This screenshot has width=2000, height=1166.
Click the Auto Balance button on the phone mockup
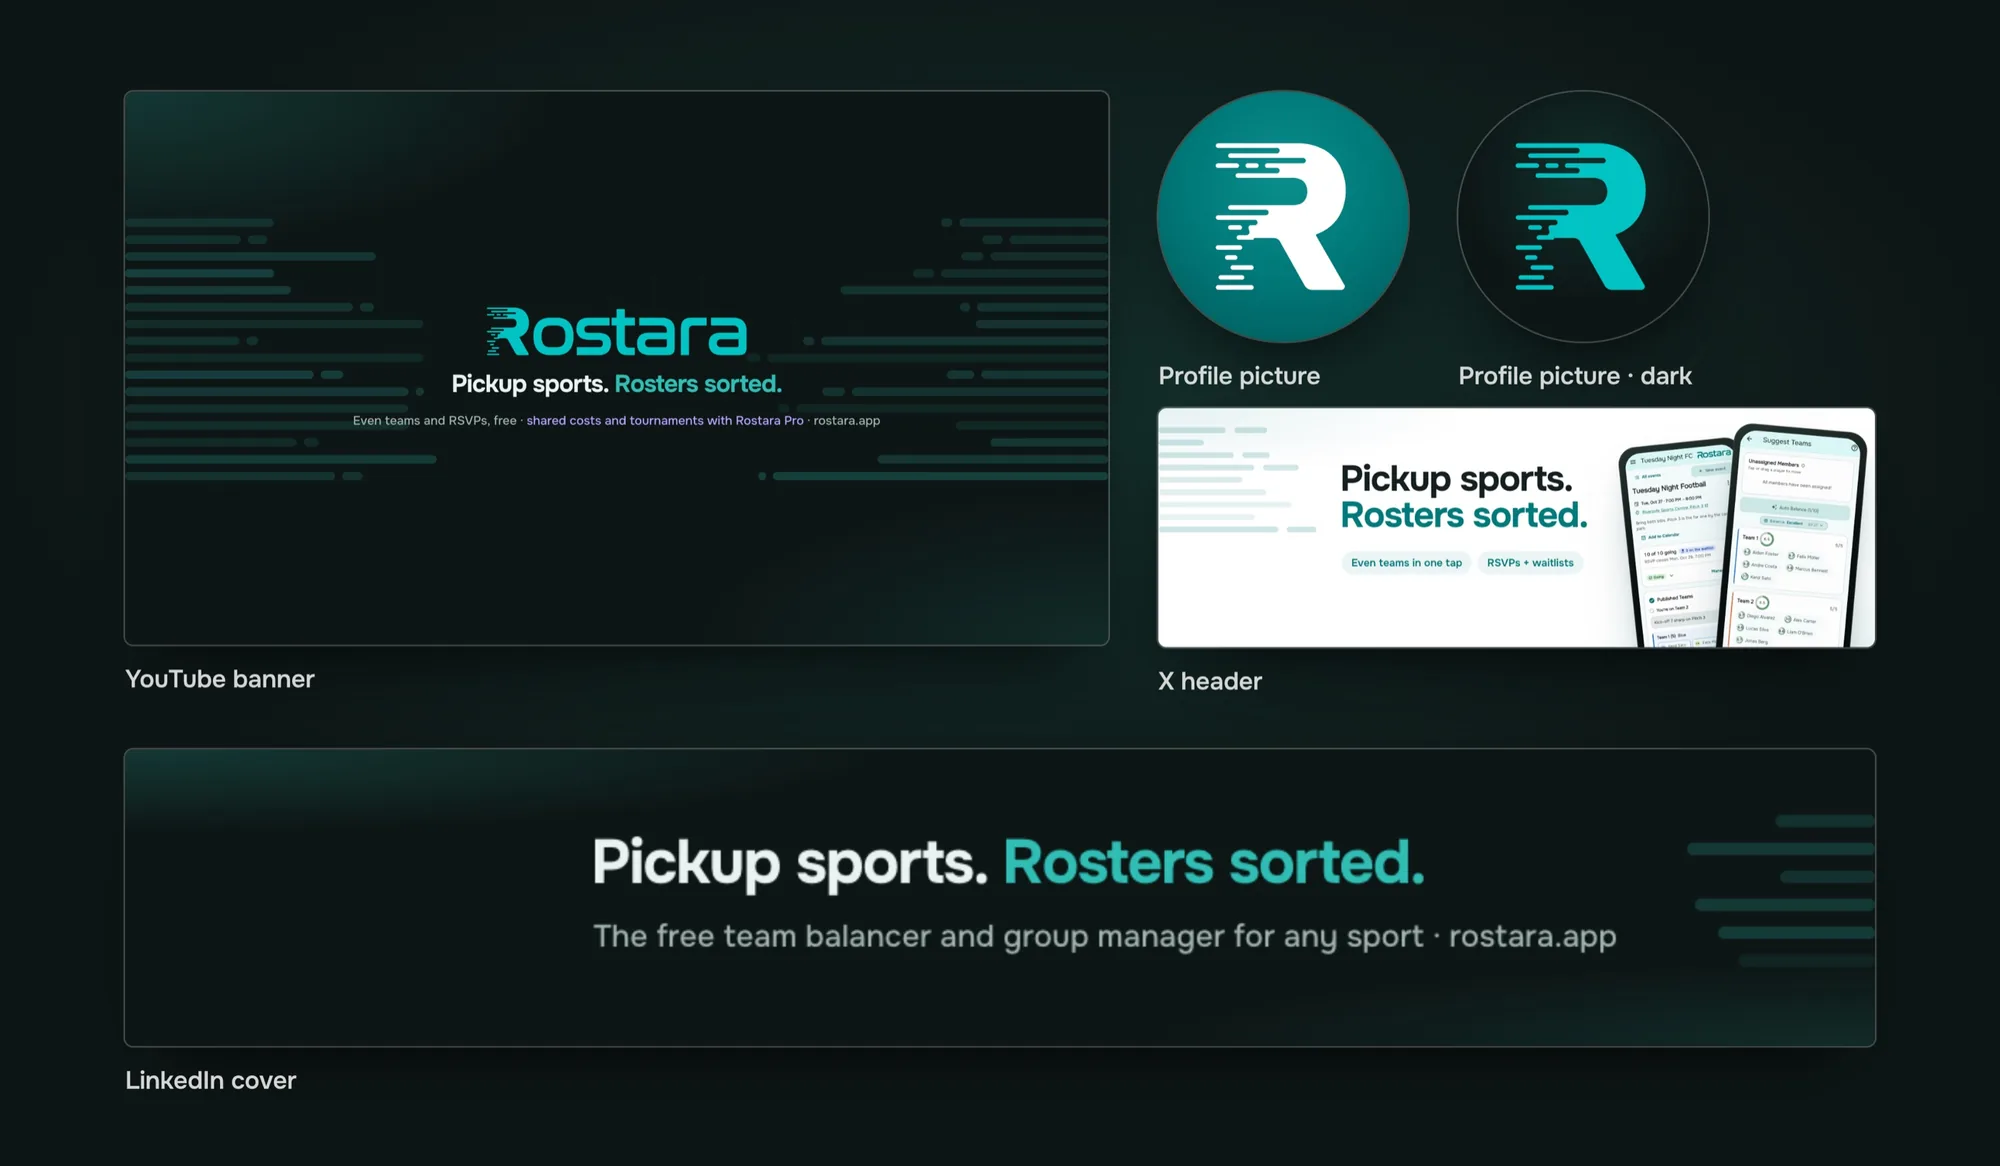point(1795,509)
